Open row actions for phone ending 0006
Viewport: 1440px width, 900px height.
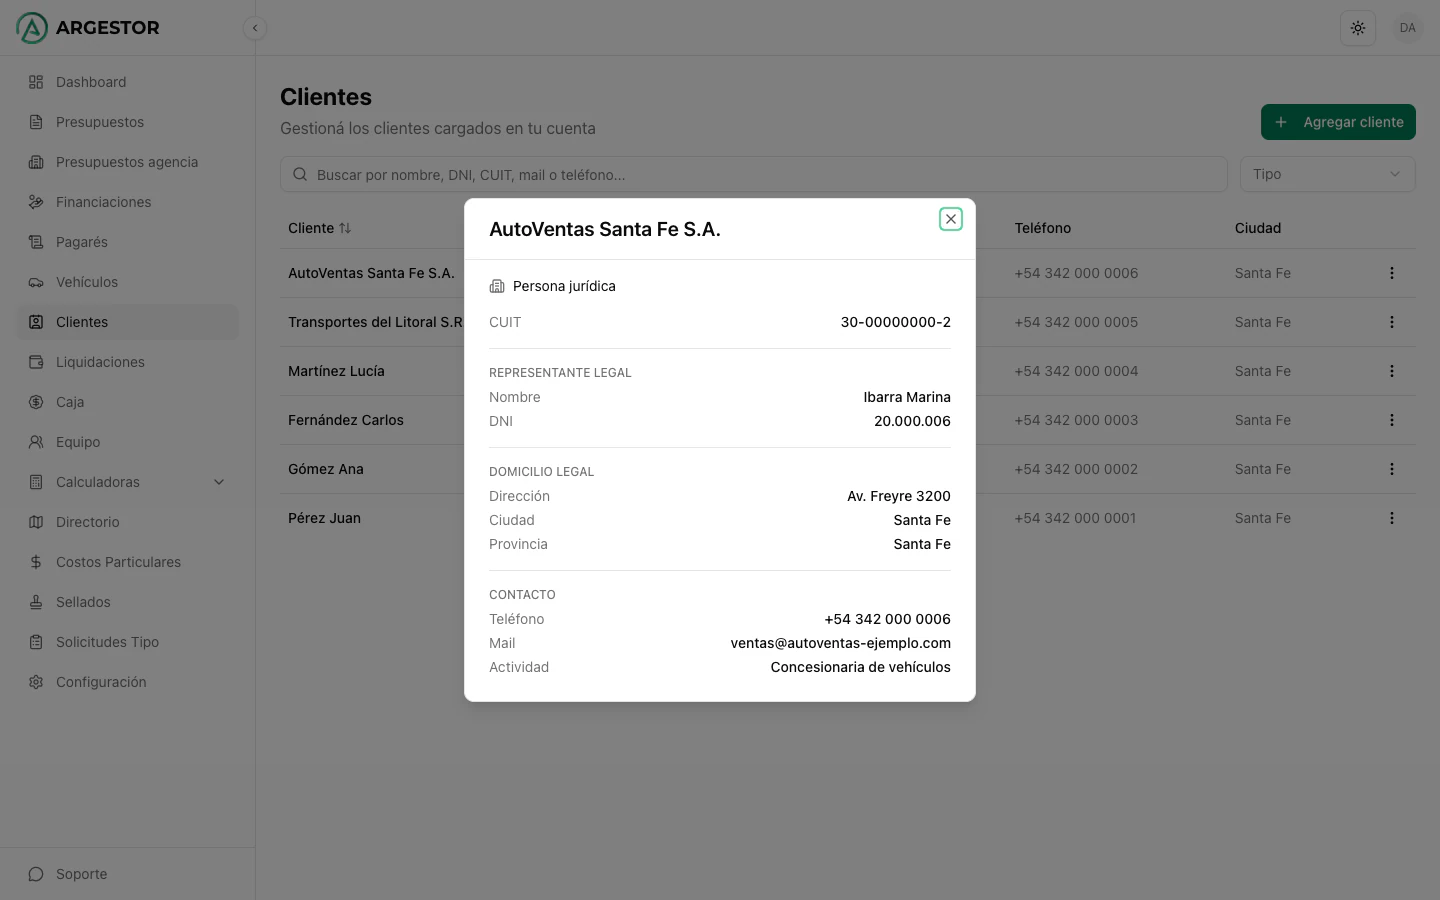point(1391,273)
